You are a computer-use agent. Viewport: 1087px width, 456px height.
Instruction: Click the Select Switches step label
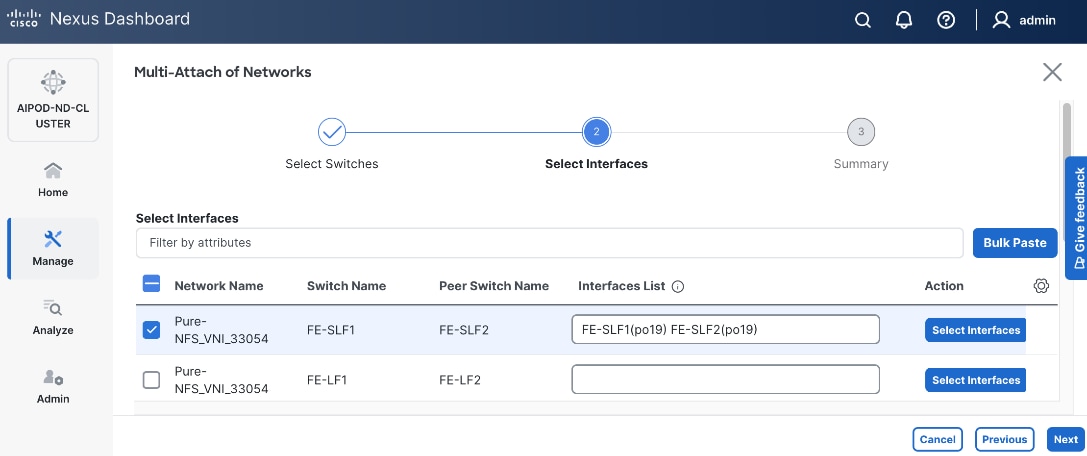331,164
